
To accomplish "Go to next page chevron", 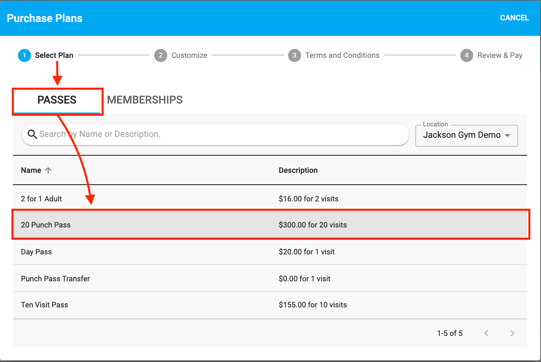I will pyautogui.click(x=512, y=333).
